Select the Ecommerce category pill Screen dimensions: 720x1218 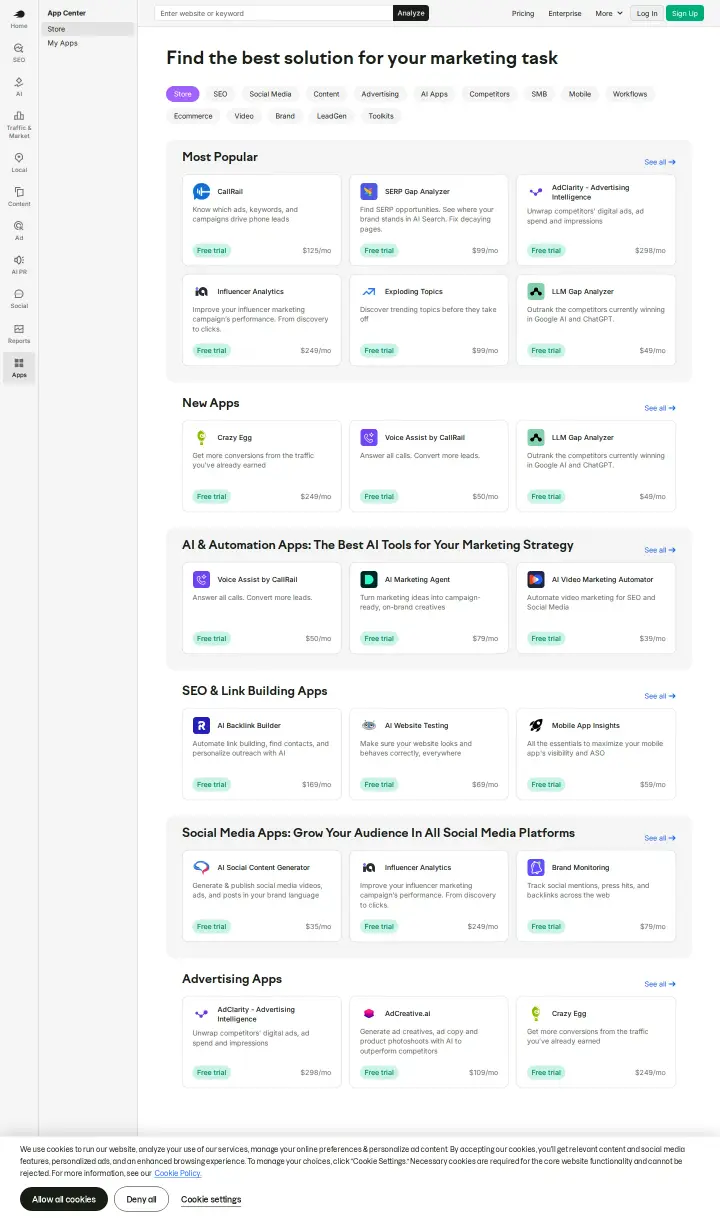(x=193, y=116)
